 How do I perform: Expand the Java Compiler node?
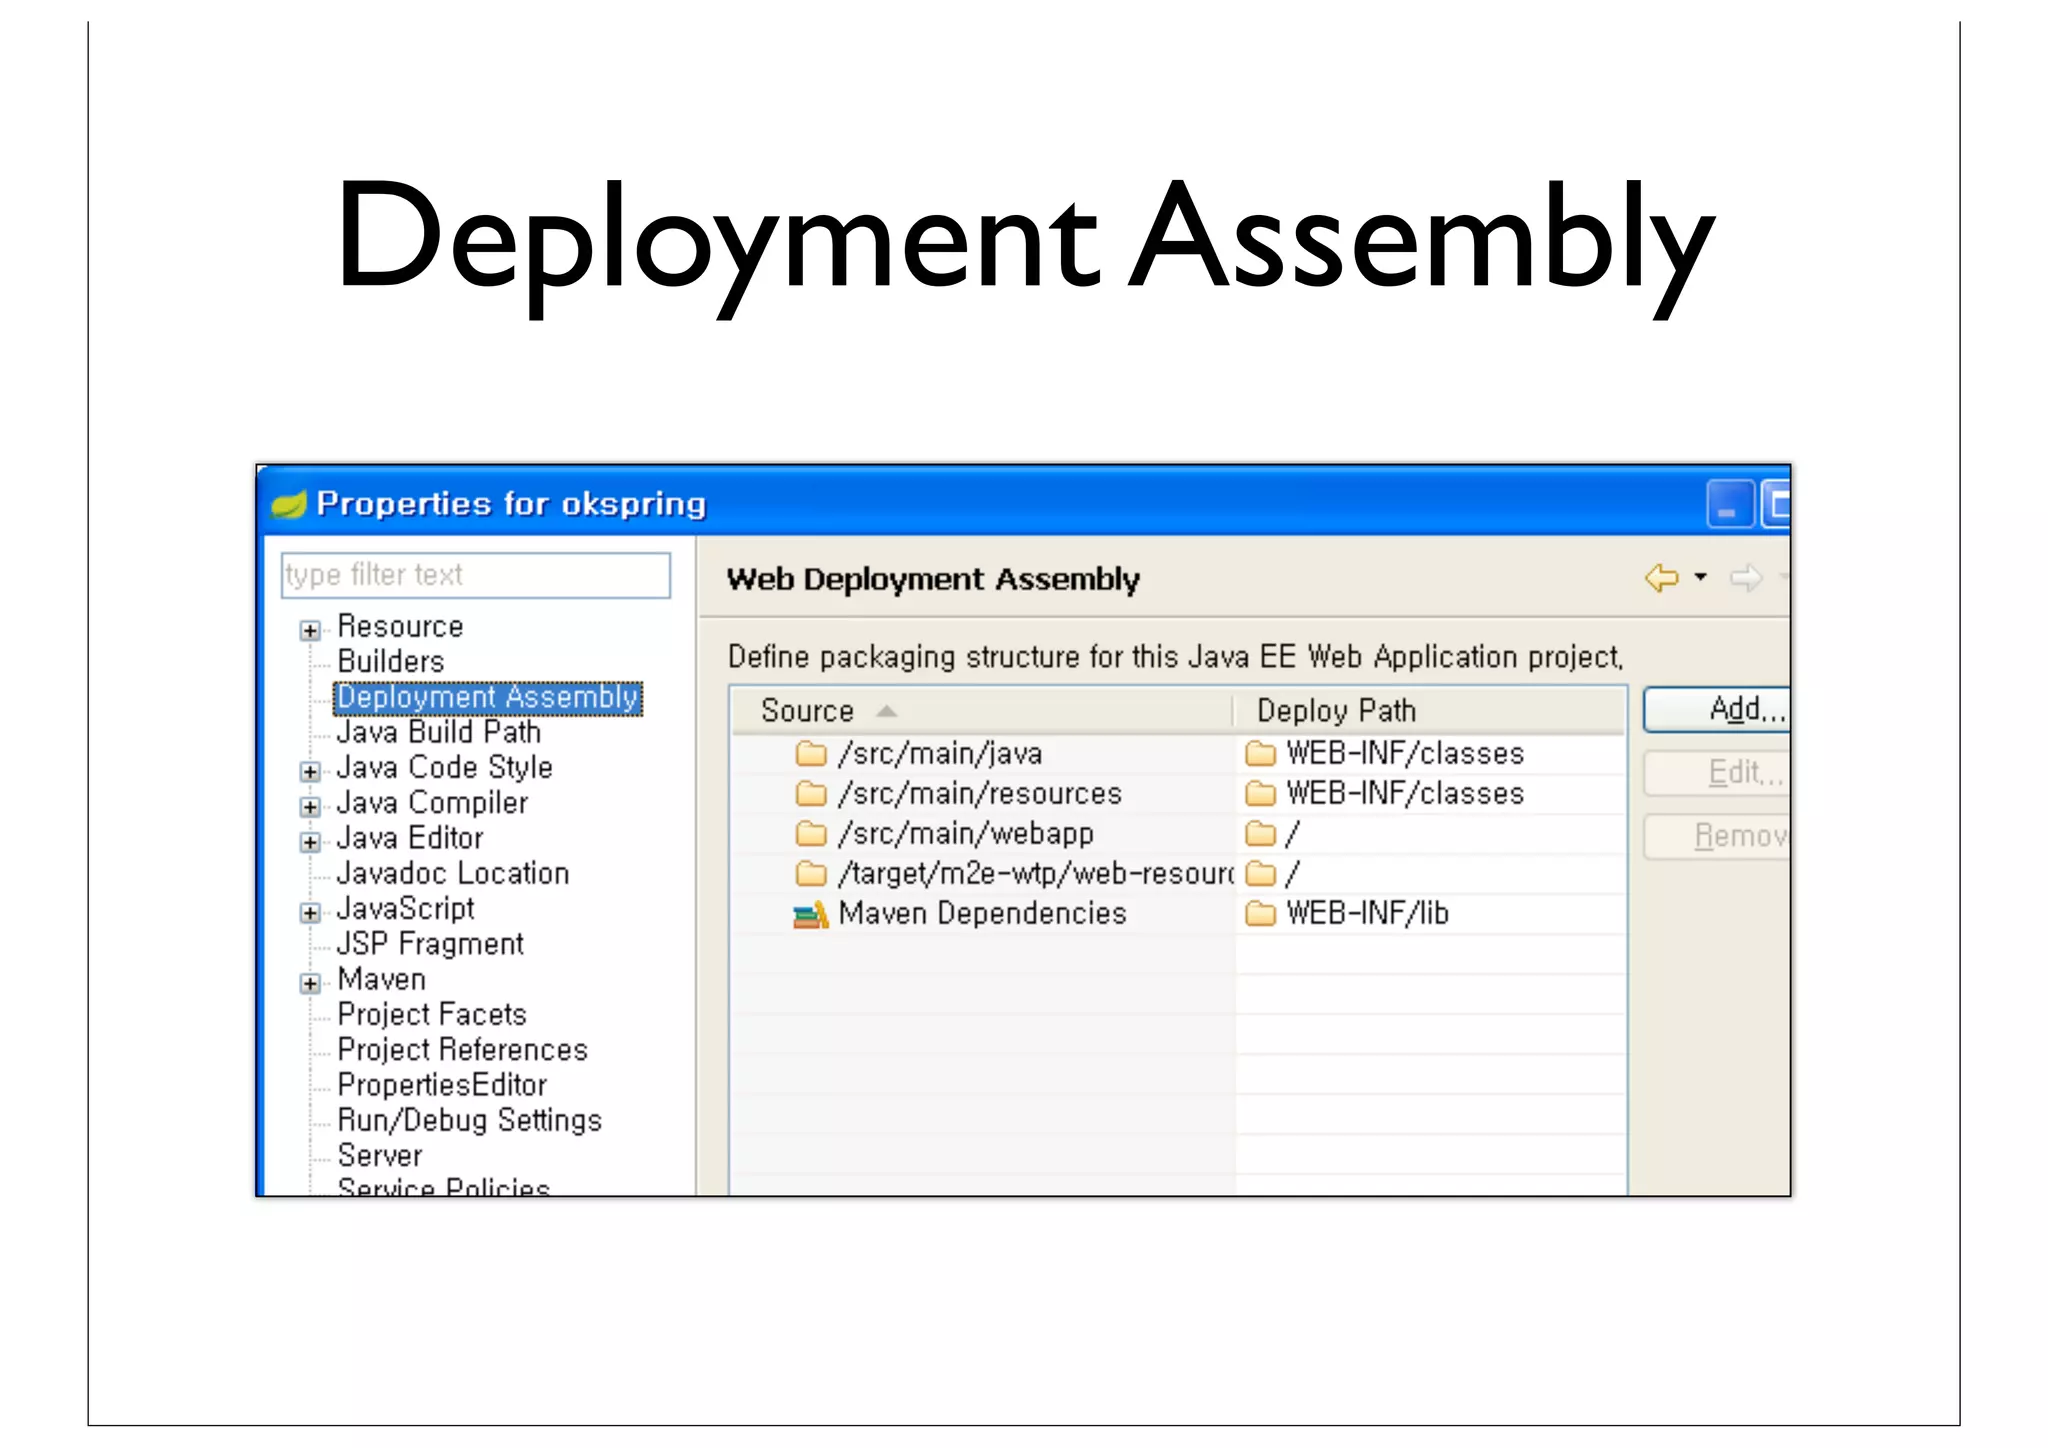tap(310, 806)
